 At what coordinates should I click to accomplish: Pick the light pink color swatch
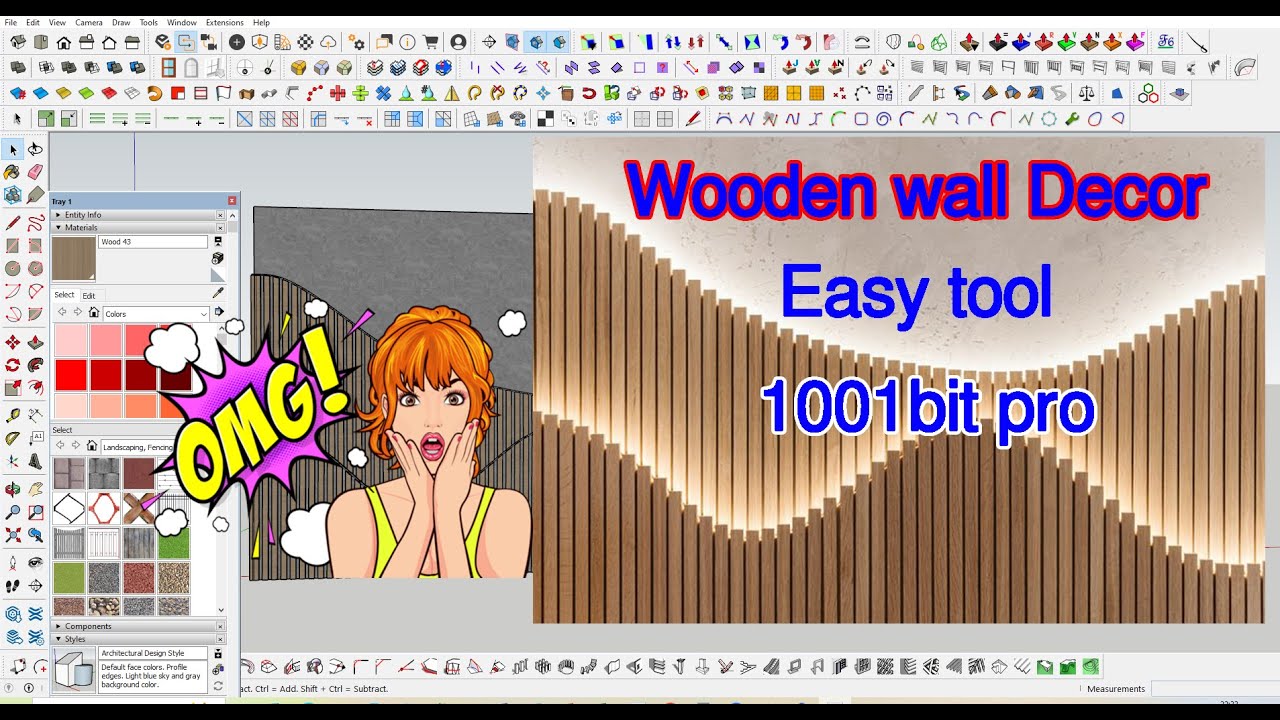point(70,340)
